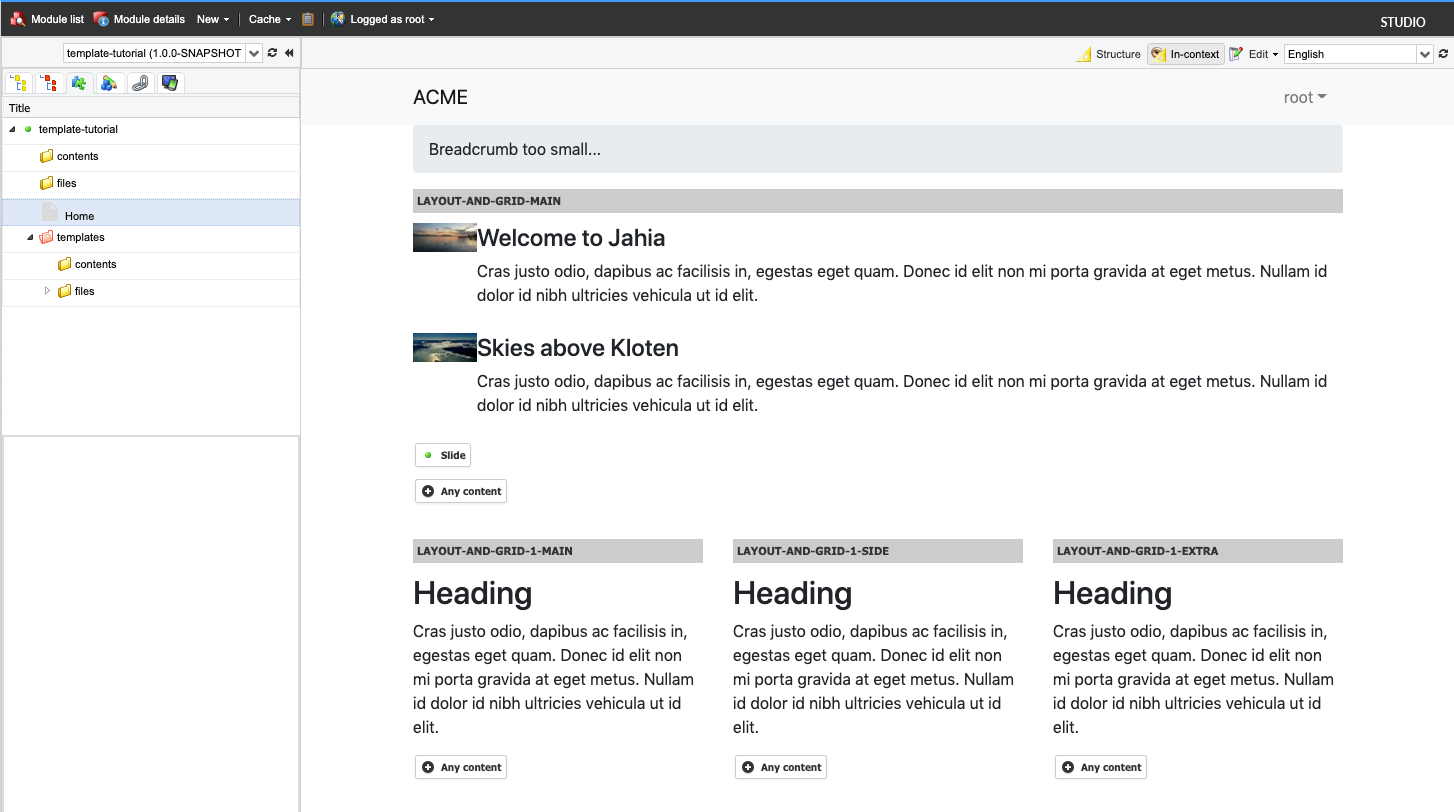Screen dimensions: 1454x812
Task: Open the Cache menu
Action: pyautogui.click(x=269, y=19)
